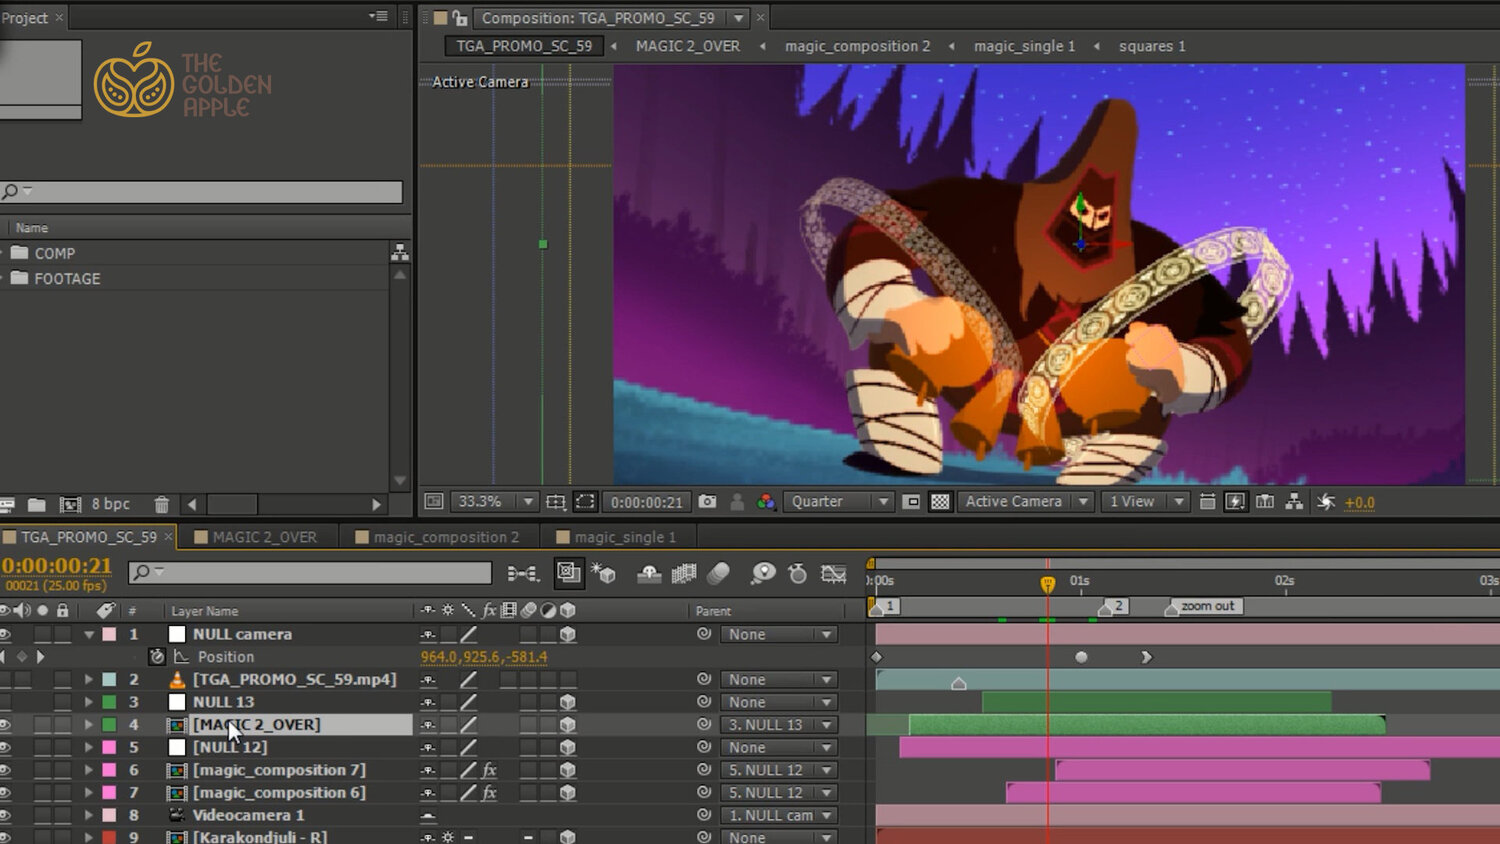The image size is (1500, 844).
Task: Open Project panel flowchart view icon
Action: tap(400, 253)
